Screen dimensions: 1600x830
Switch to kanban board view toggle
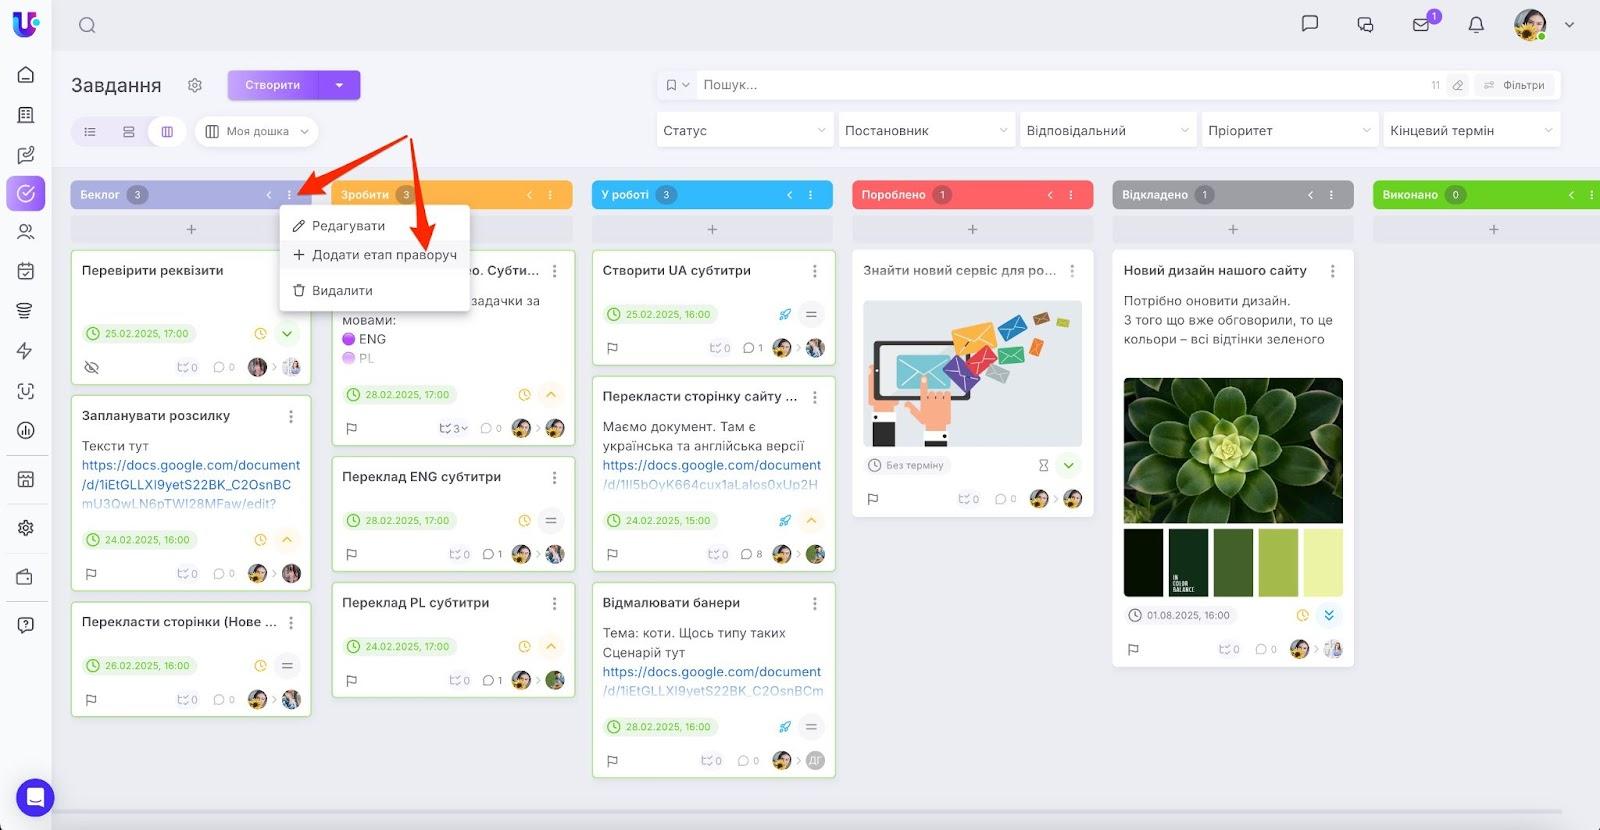pyautogui.click(x=167, y=131)
